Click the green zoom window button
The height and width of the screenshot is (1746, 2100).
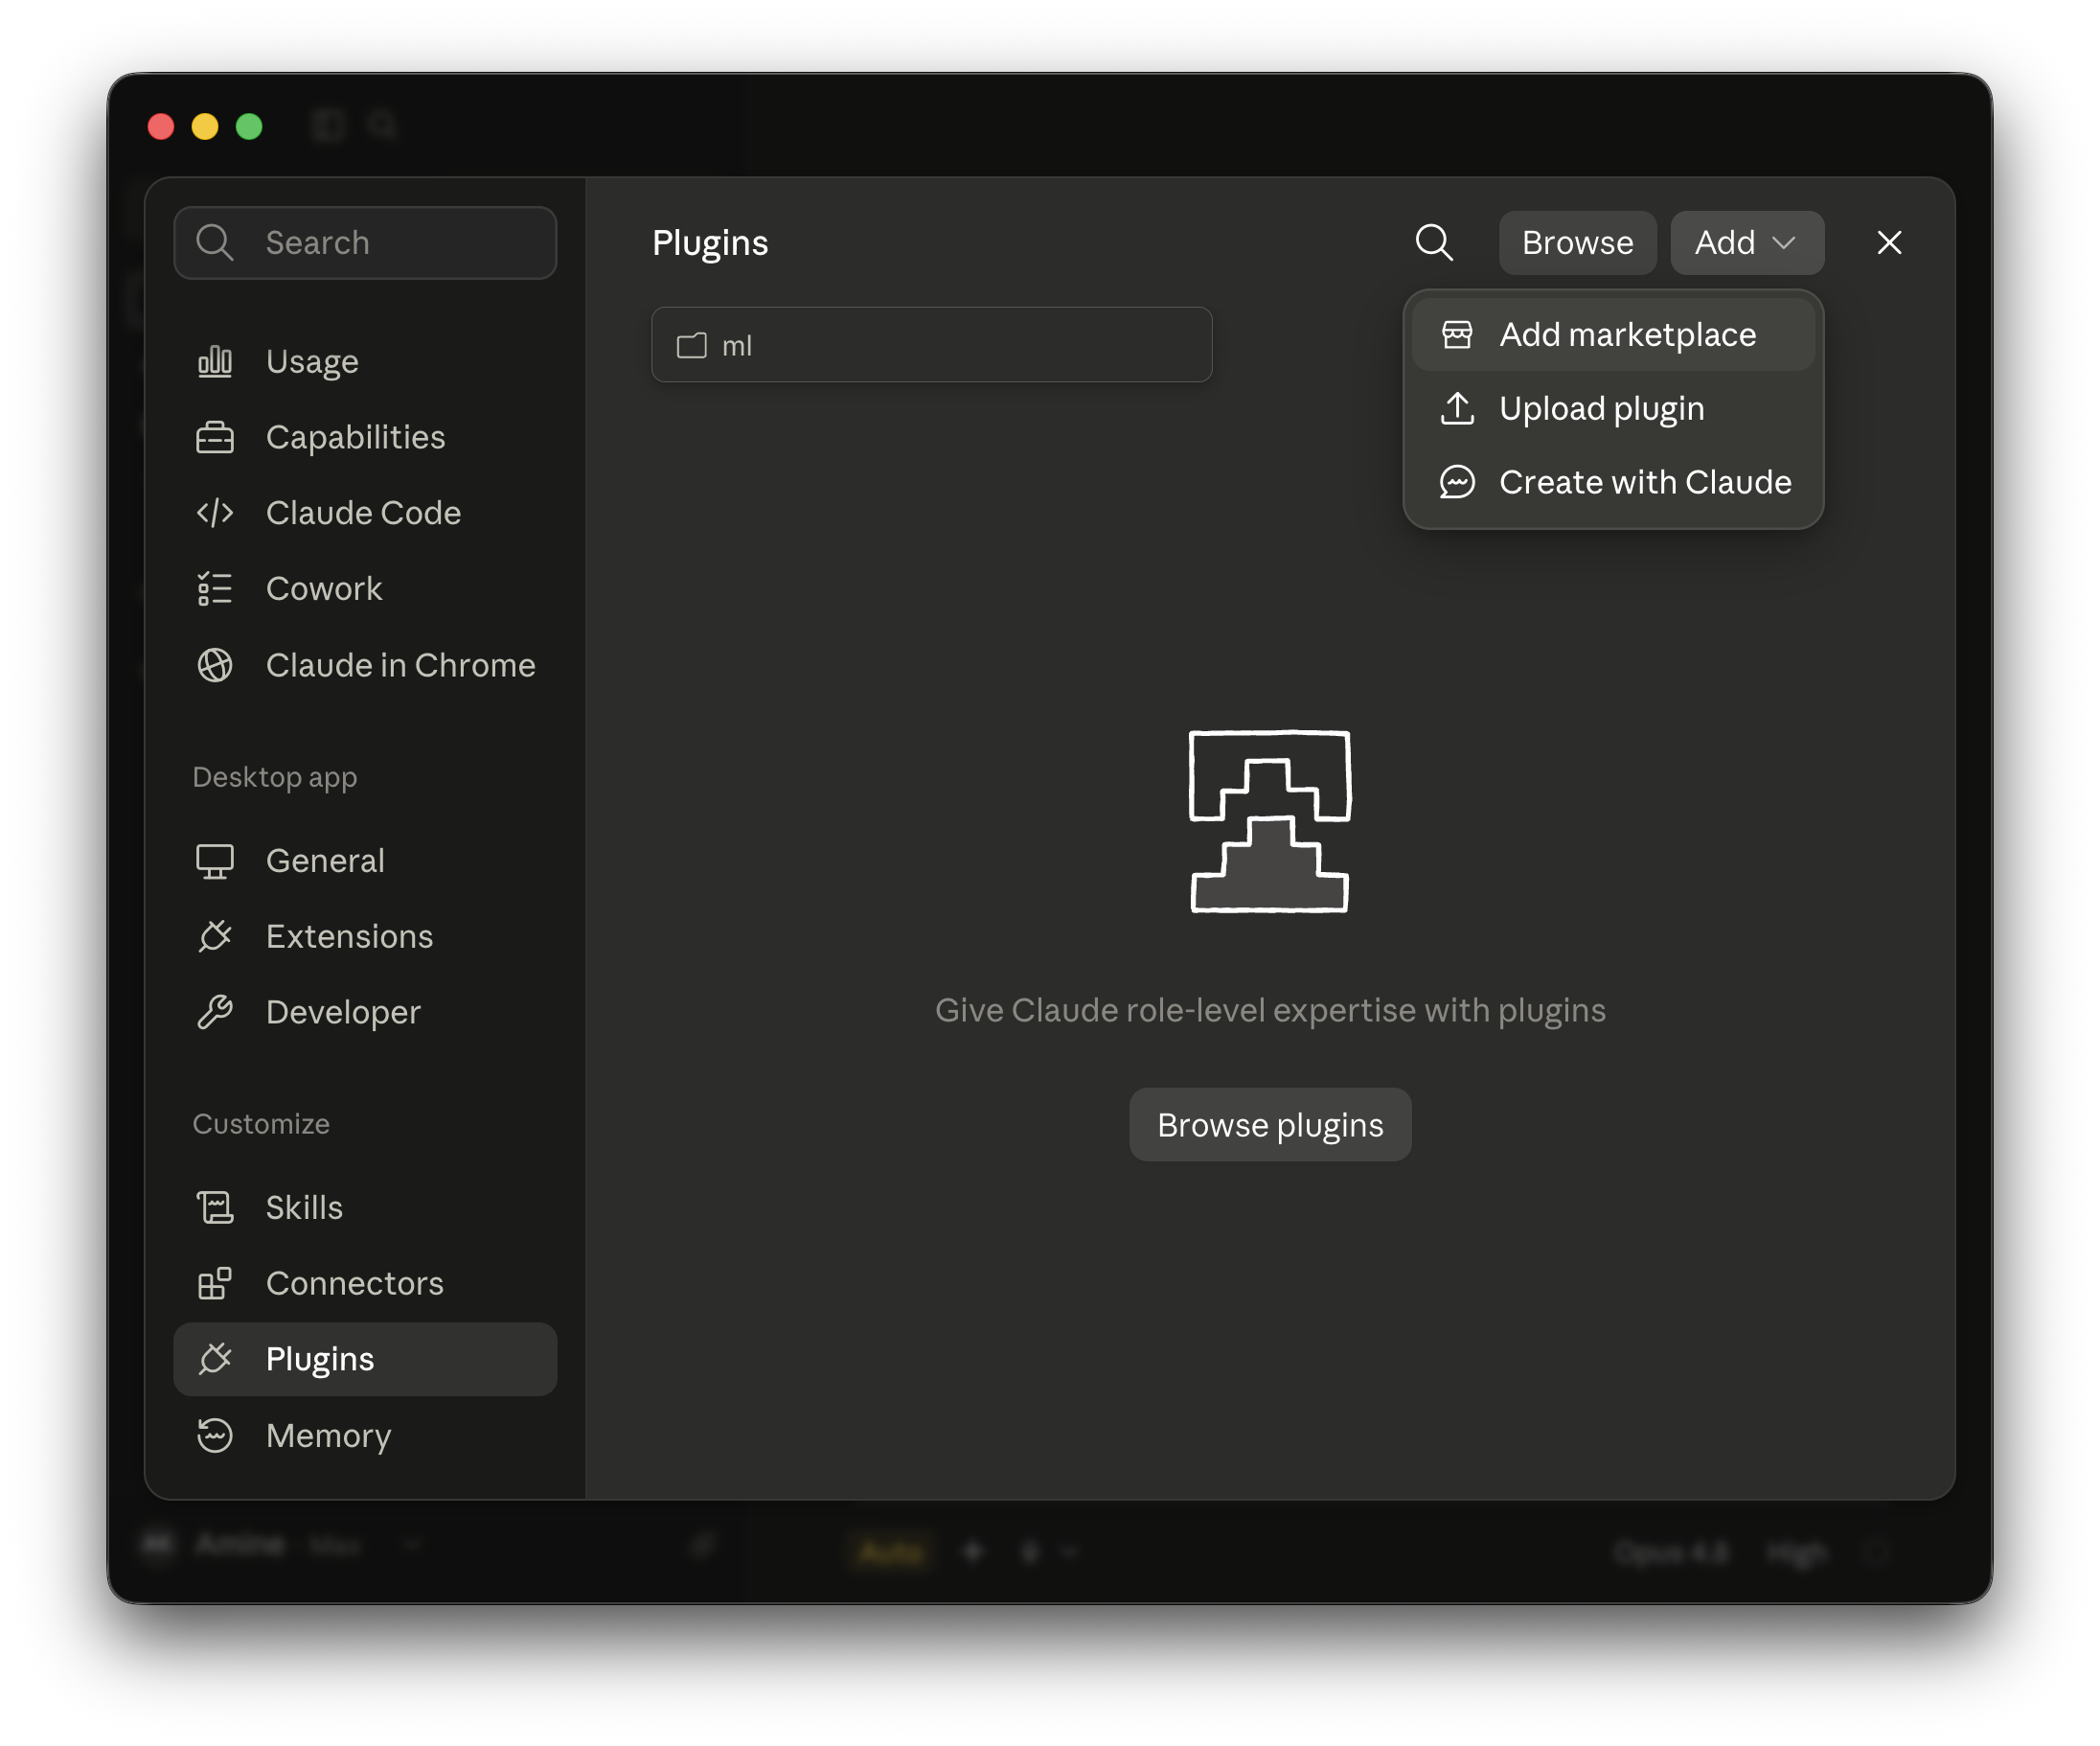pyautogui.click(x=249, y=126)
